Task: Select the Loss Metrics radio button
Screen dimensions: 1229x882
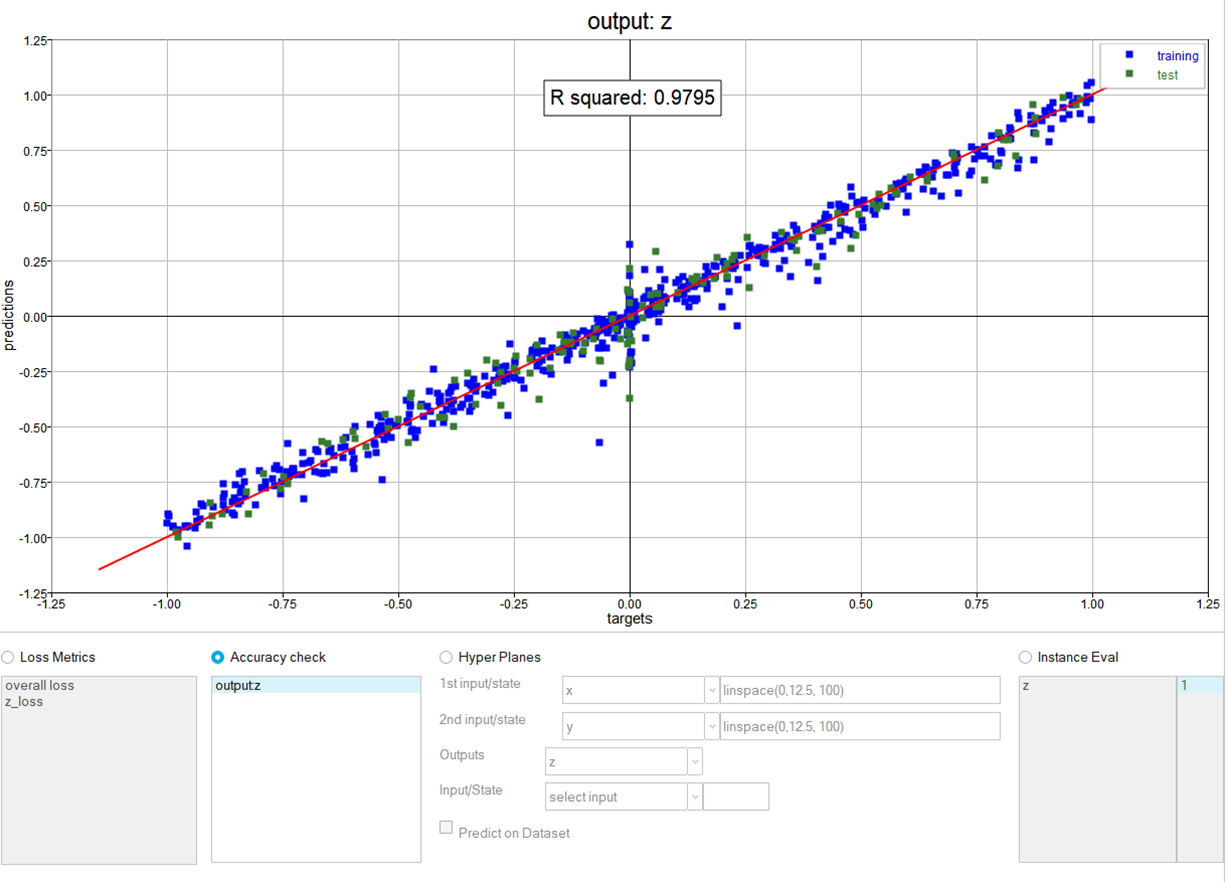Action: coord(8,657)
